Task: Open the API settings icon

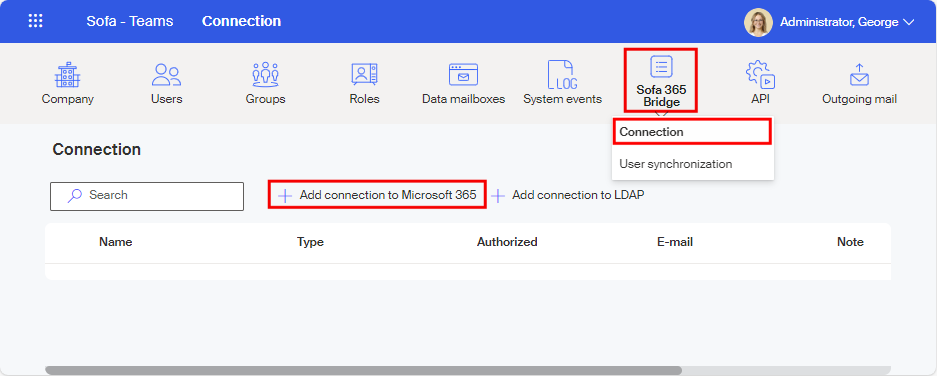Action: pos(760,75)
